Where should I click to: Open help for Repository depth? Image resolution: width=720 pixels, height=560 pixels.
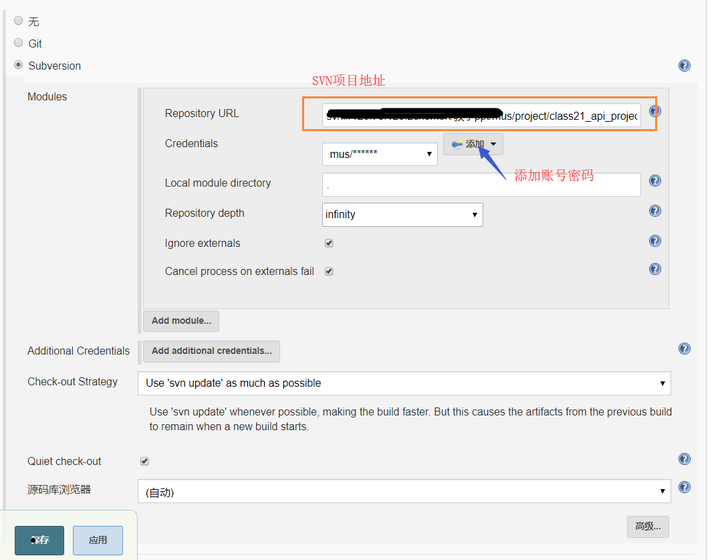tap(655, 211)
